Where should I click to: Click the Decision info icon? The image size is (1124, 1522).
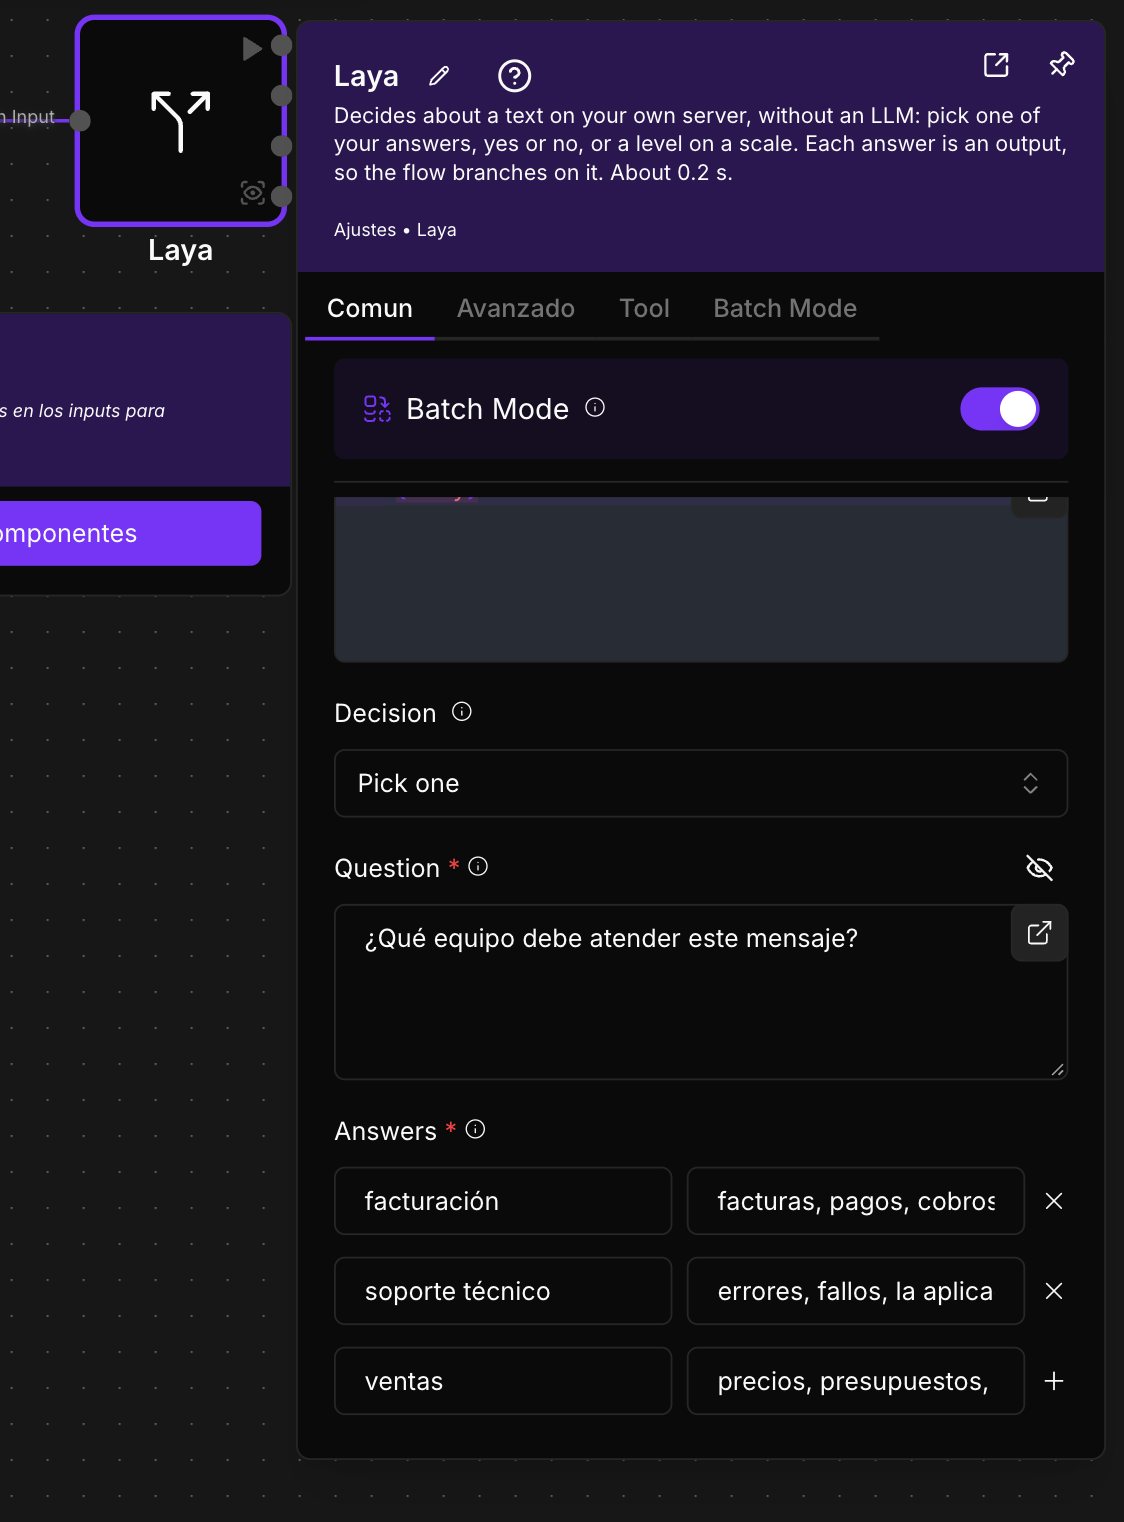[462, 711]
